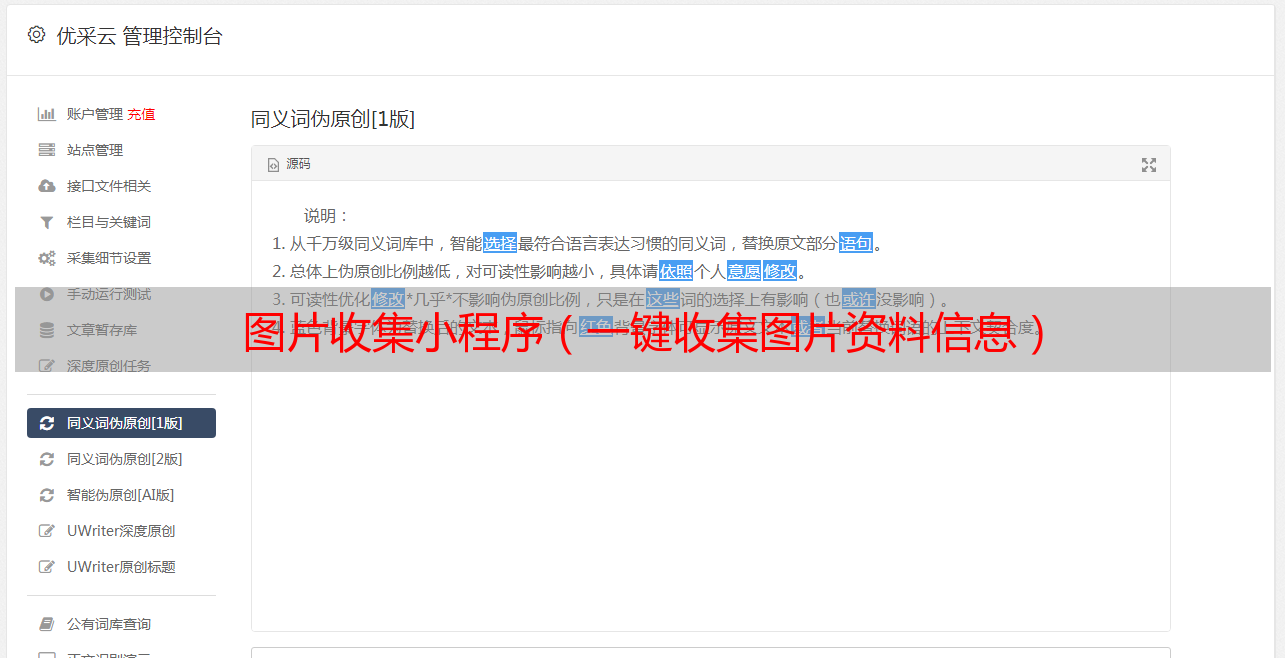Open UWriter原创标题 in the sidebar

point(121,567)
